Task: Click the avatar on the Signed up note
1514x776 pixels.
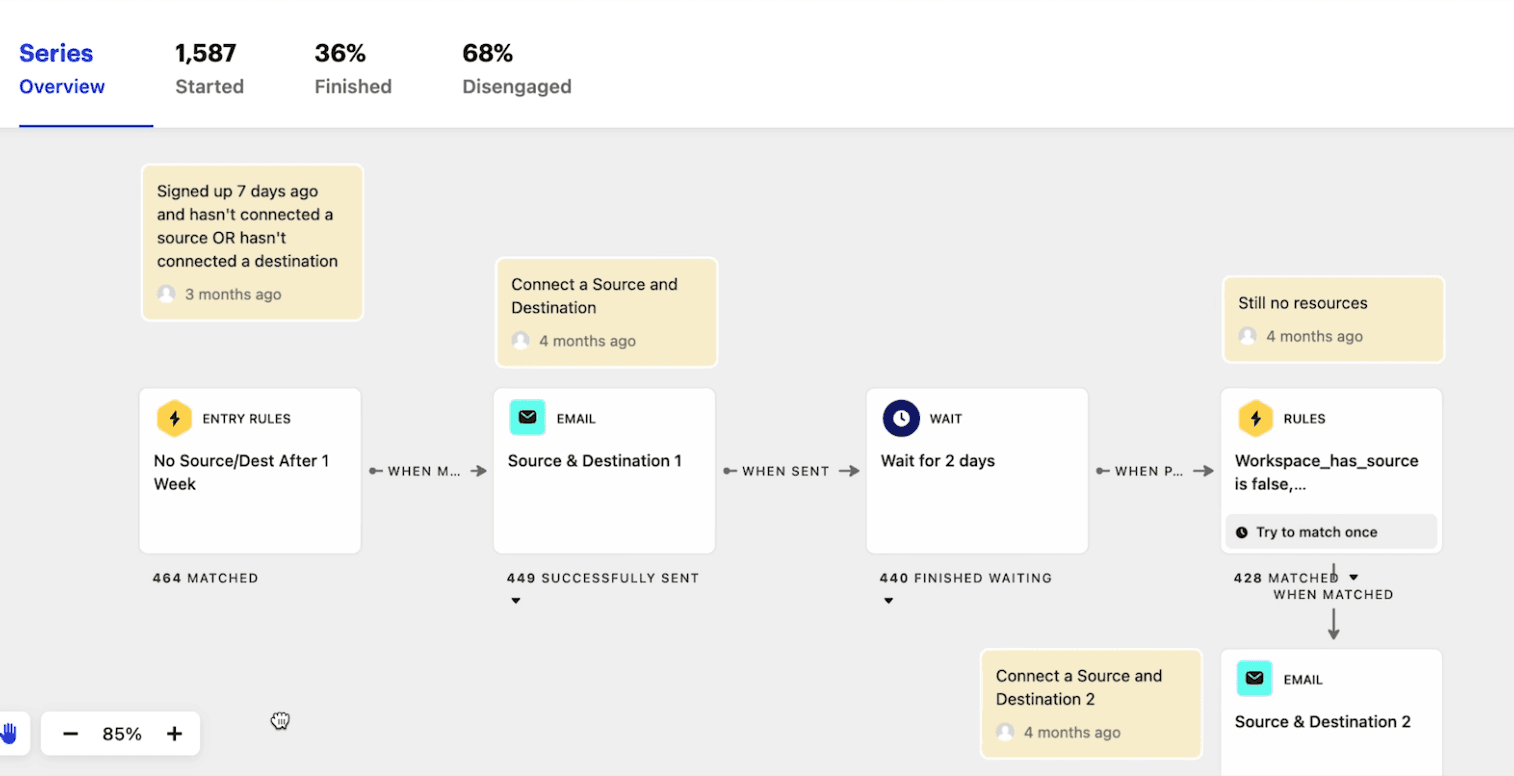Action: 166,294
